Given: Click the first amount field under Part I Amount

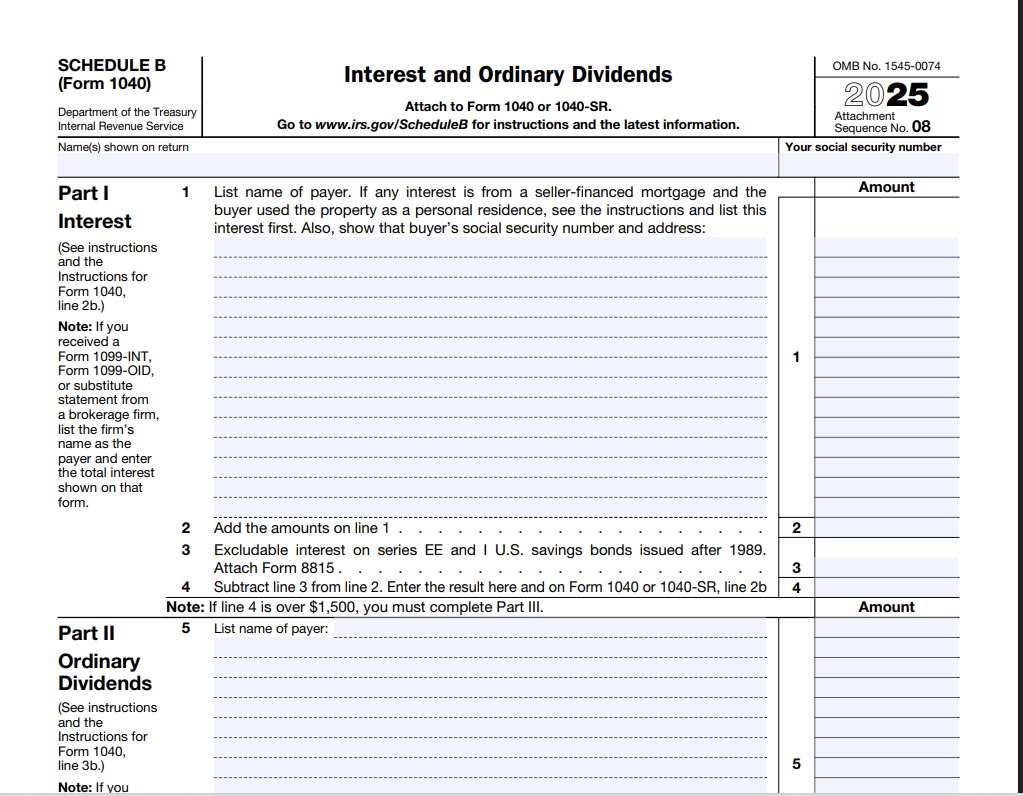Looking at the screenshot, I should pyautogui.click(x=886, y=247).
